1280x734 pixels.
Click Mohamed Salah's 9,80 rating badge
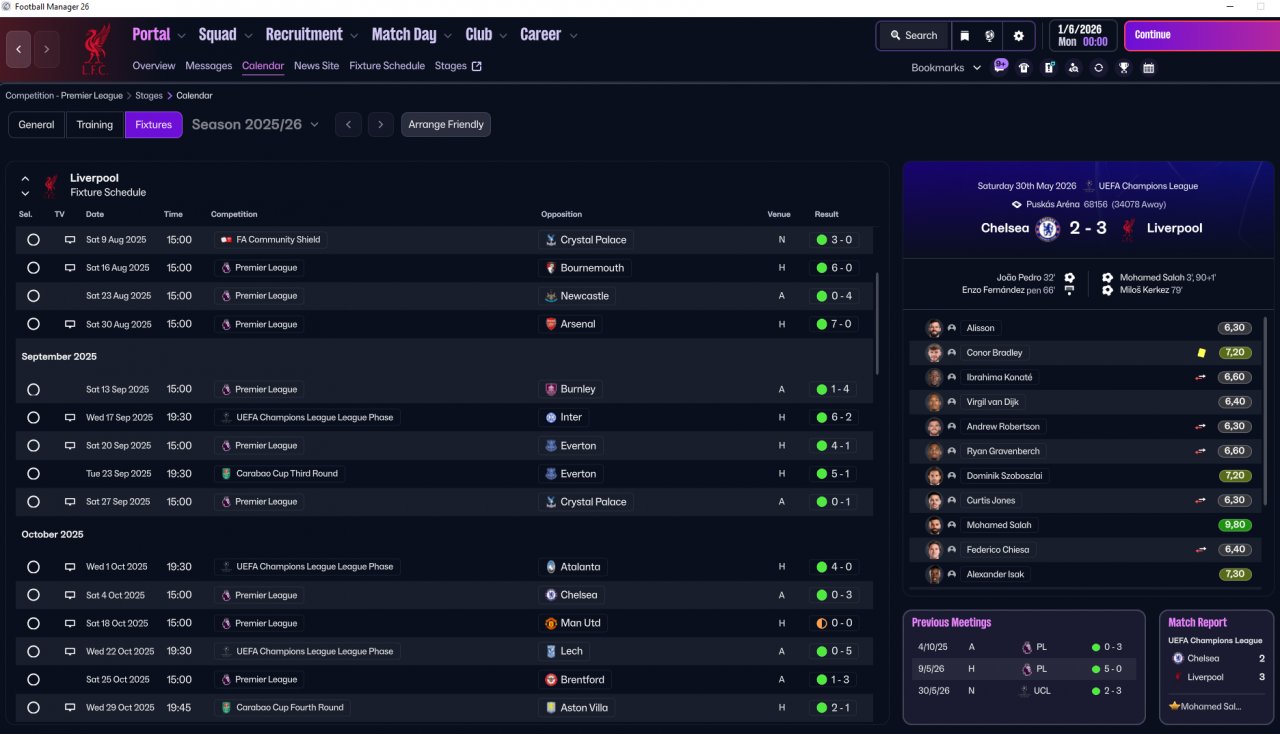point(1235,525)
